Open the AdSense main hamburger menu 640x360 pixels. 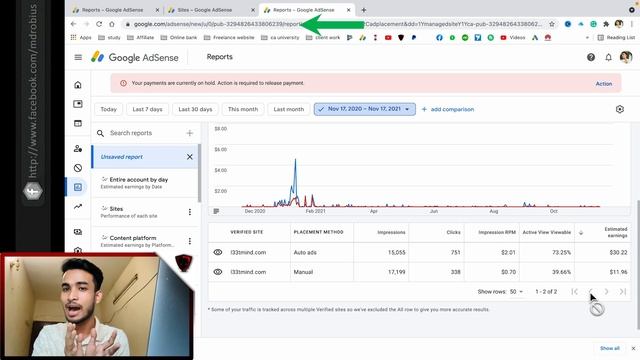coord(78,58)
